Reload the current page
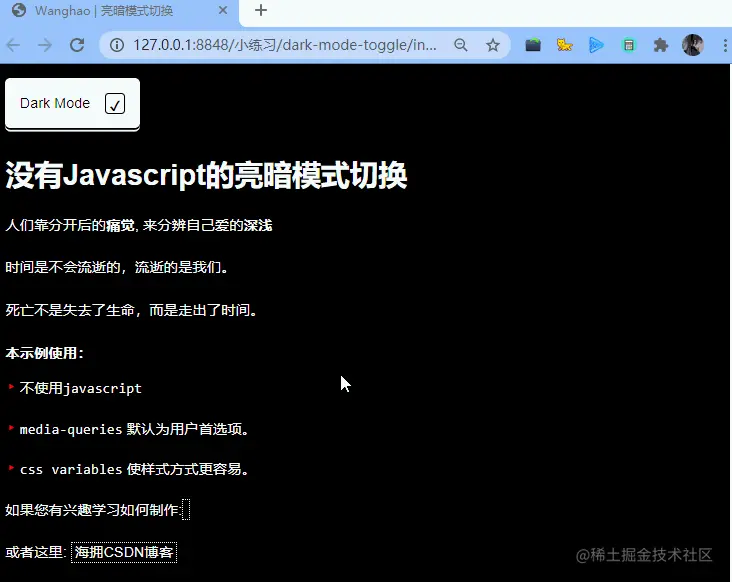 click(77, 45)
